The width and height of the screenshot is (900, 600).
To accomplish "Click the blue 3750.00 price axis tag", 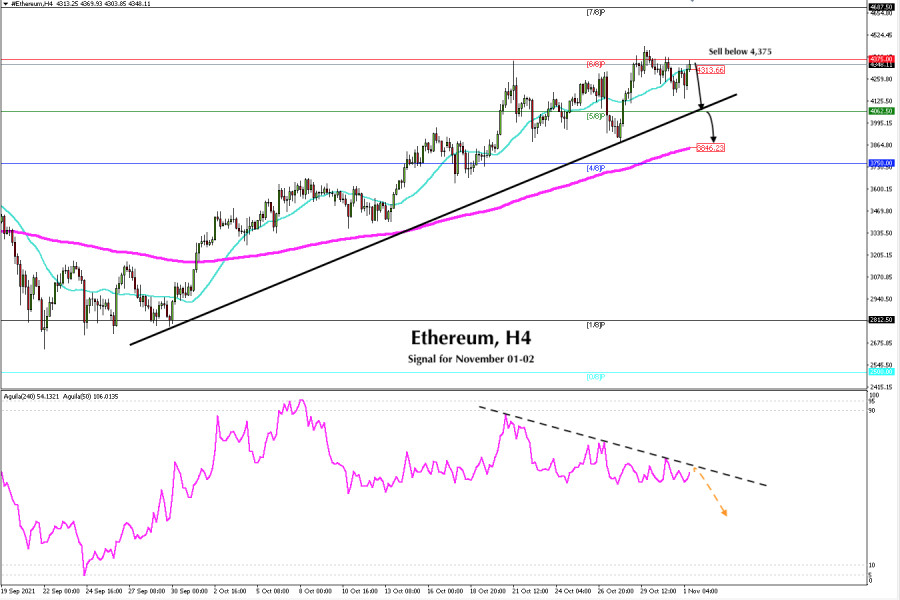I will click(x=881, y=163).
